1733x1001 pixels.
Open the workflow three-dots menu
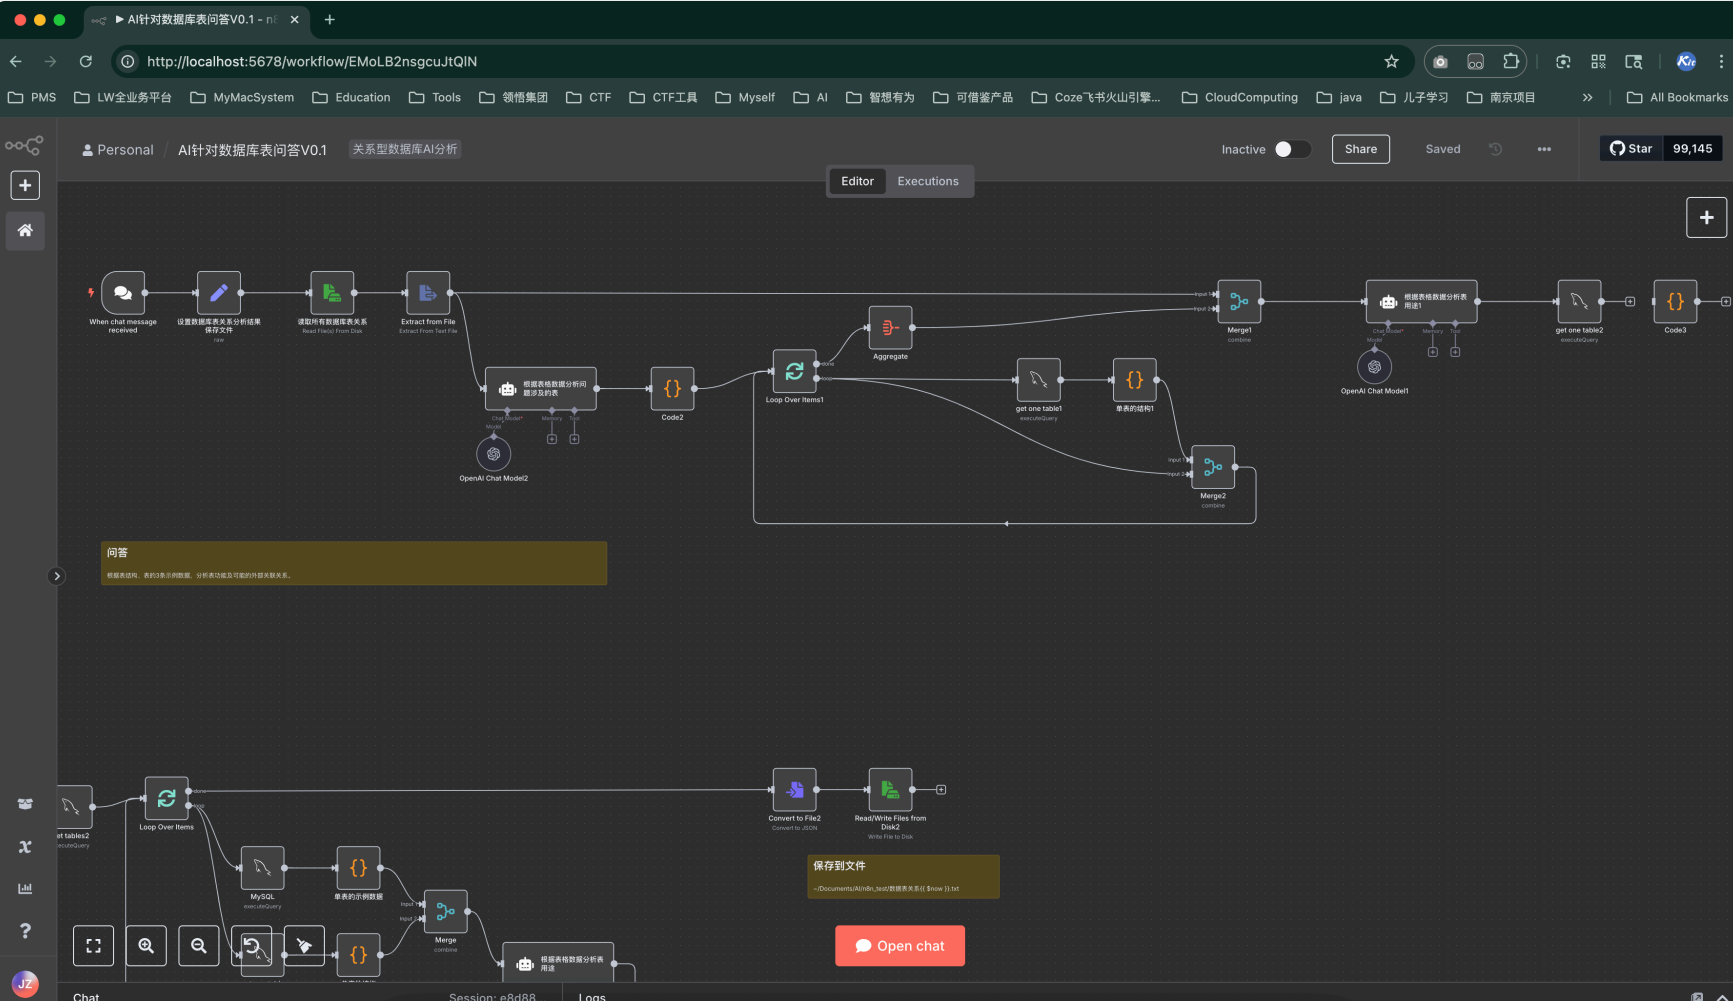tap(1544, 149)
